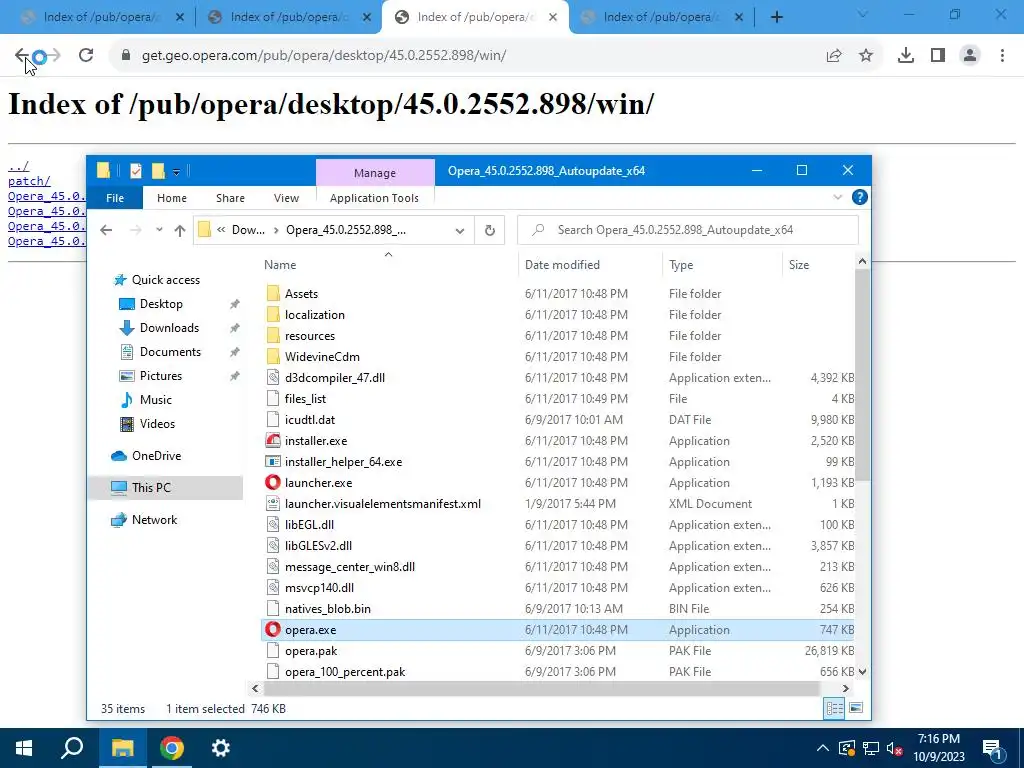Select This PC in navigation pane
1024x768 pixels.
click(x=151, y=488)
